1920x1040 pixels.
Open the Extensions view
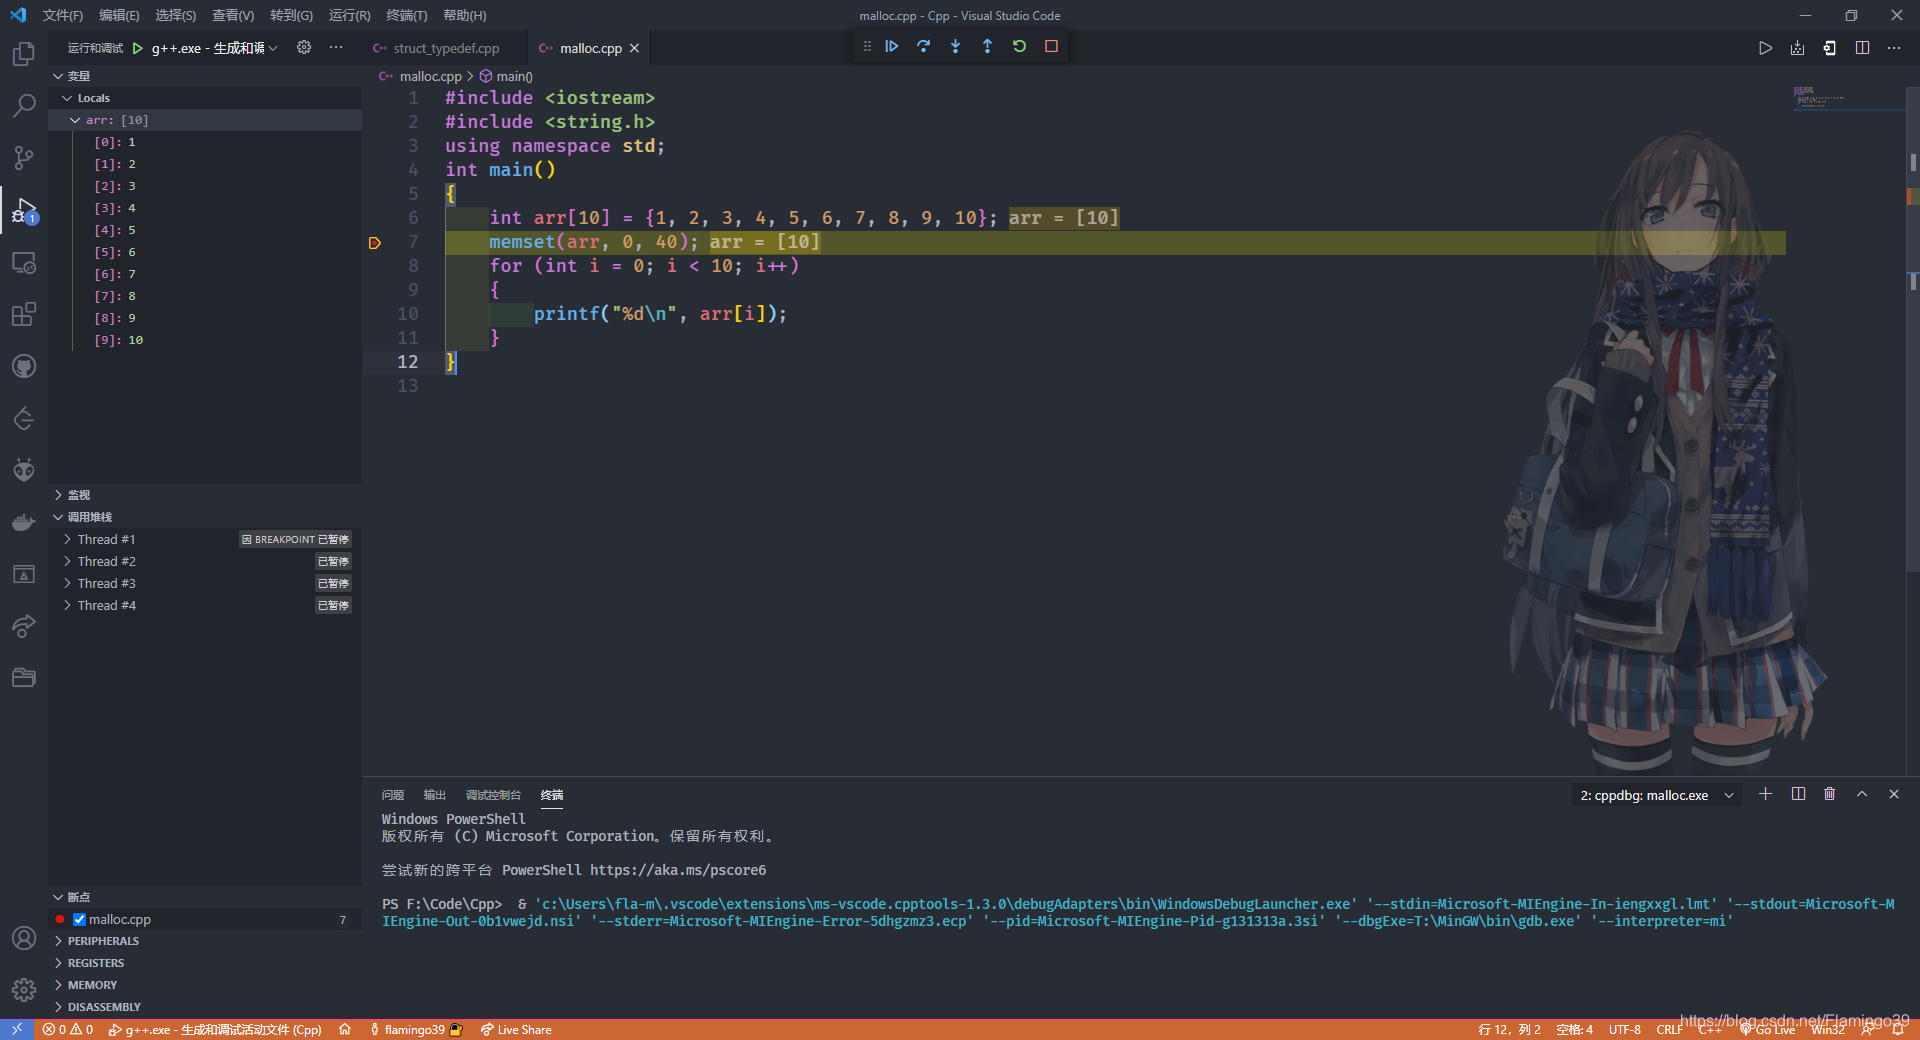point(24,315)
